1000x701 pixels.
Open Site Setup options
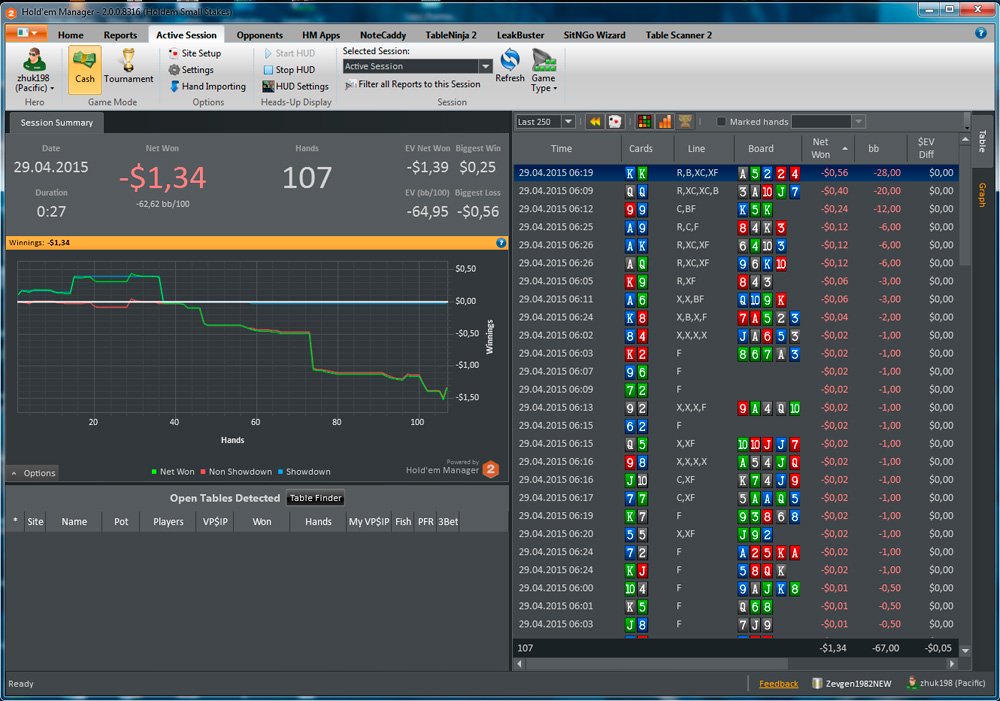[x=195, y=53]
